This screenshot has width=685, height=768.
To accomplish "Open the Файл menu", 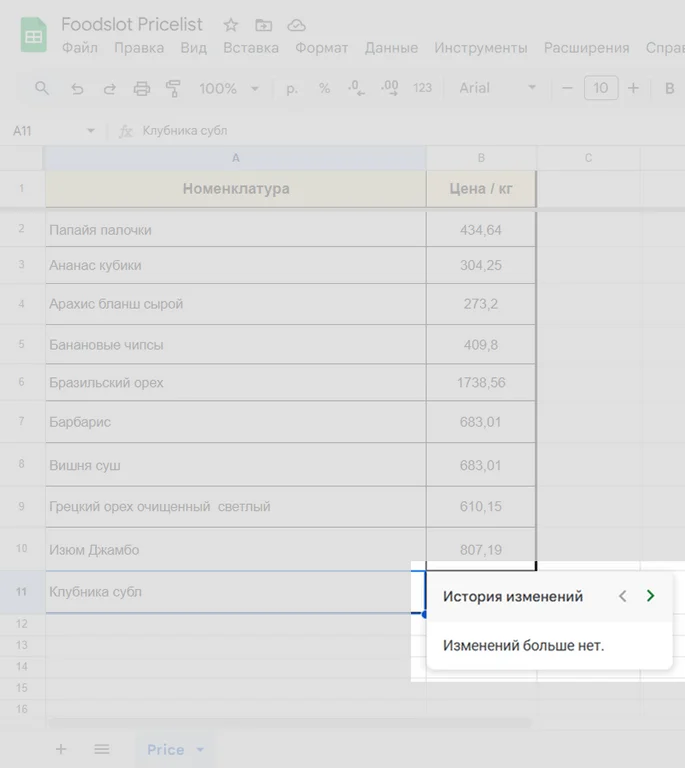I will pyautogui.click(x=79, y=48).
